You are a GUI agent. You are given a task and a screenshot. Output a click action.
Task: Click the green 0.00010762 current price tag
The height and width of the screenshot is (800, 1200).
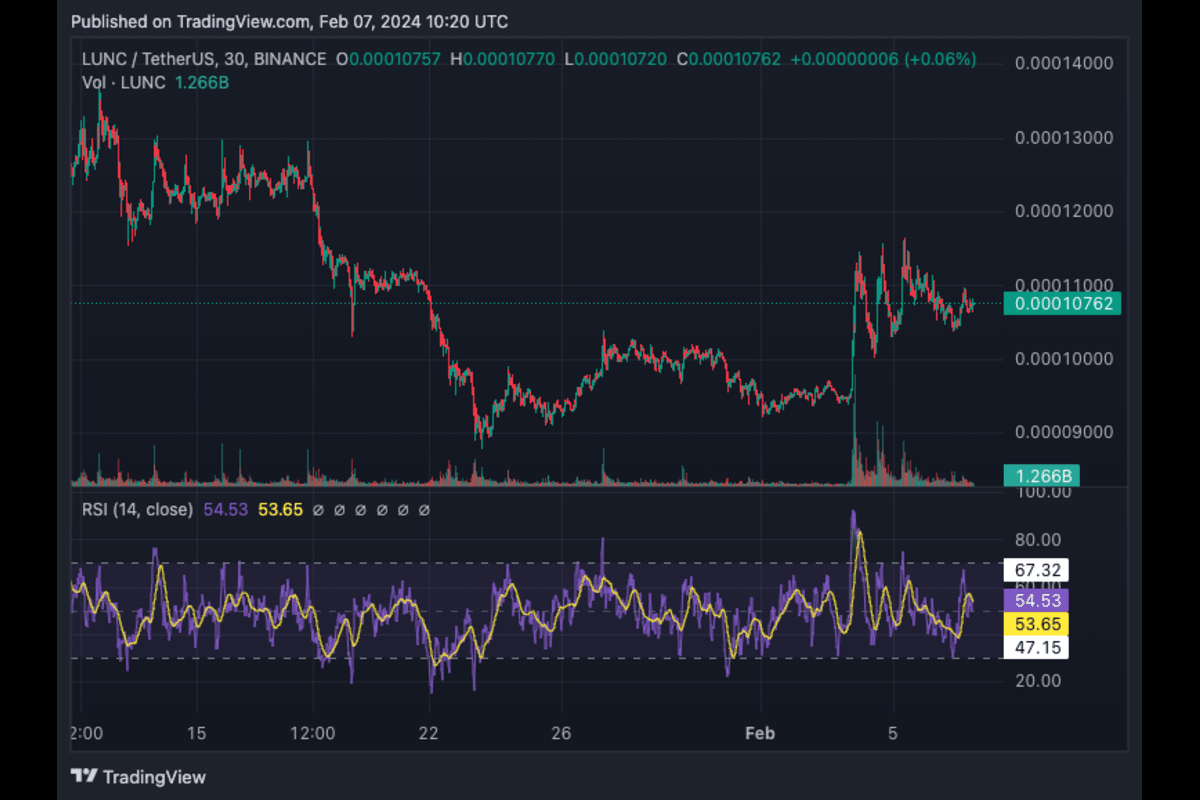(1064, 304)
